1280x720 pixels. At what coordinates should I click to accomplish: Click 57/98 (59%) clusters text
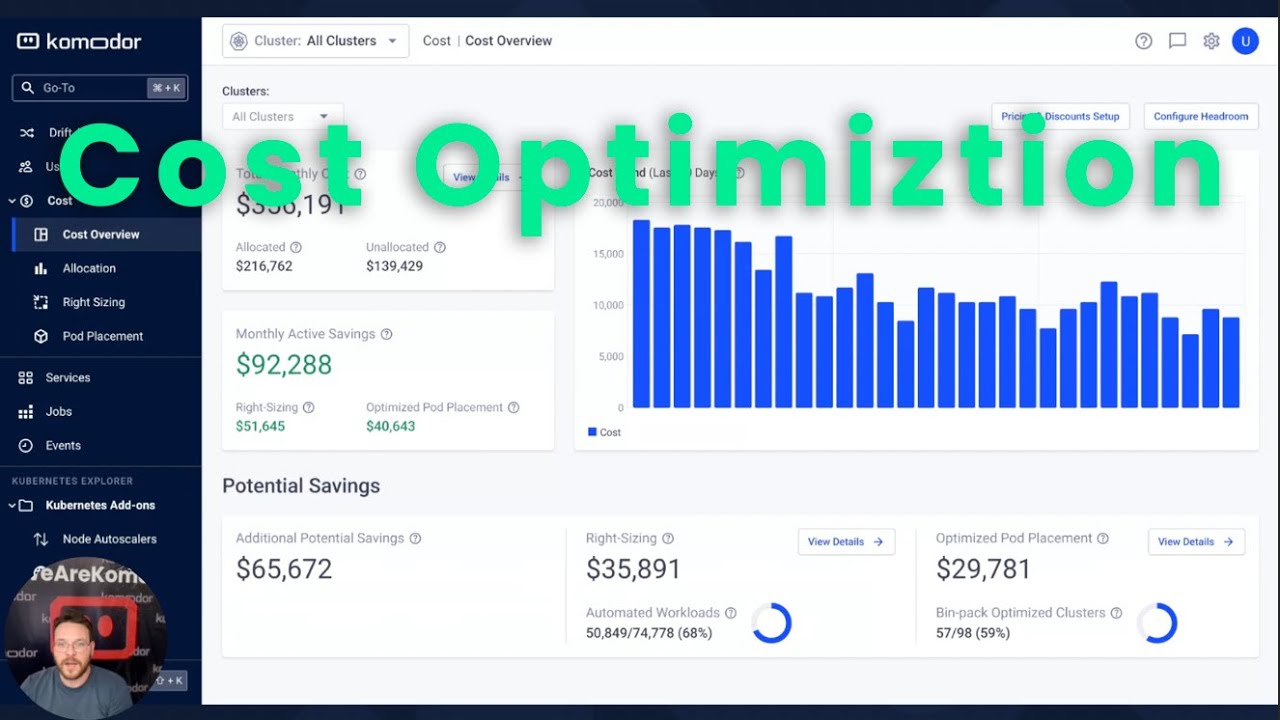(x=973, y=633)
